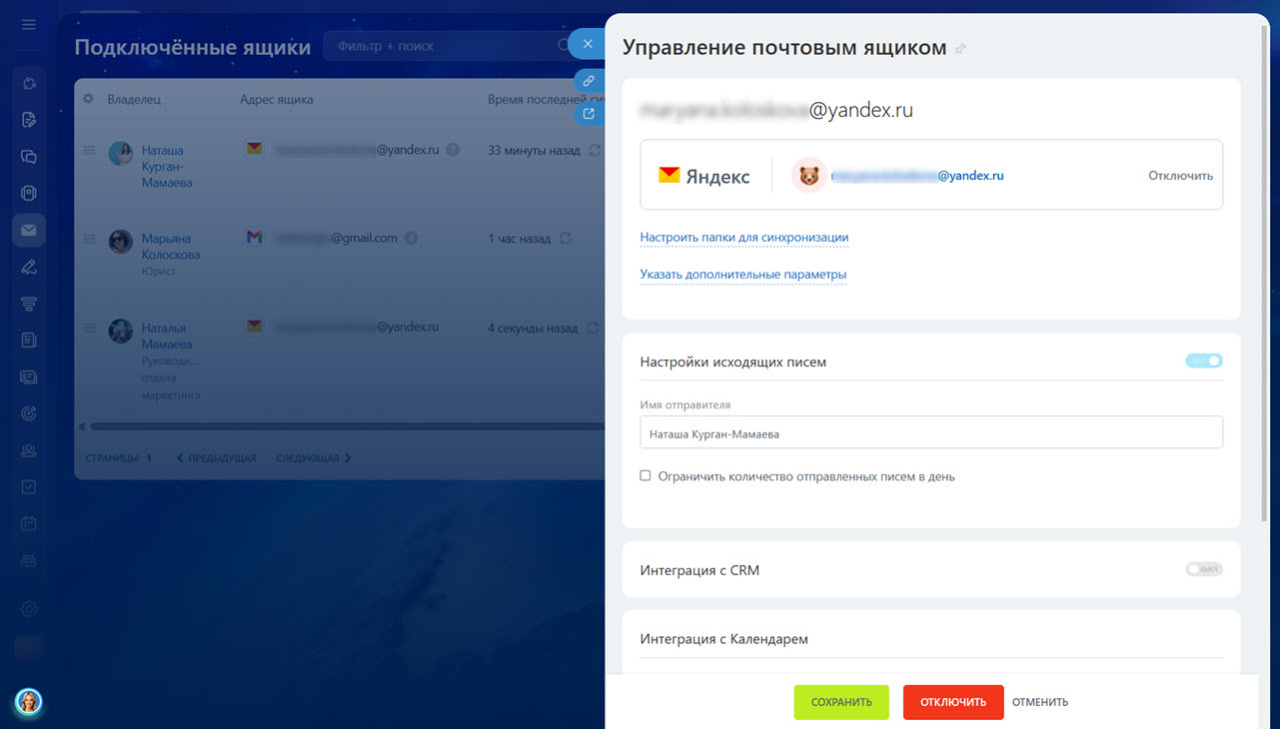Open the Mail section in left sidebar
The height and width of the screenshot is (729, 1280).
point(29,230)
